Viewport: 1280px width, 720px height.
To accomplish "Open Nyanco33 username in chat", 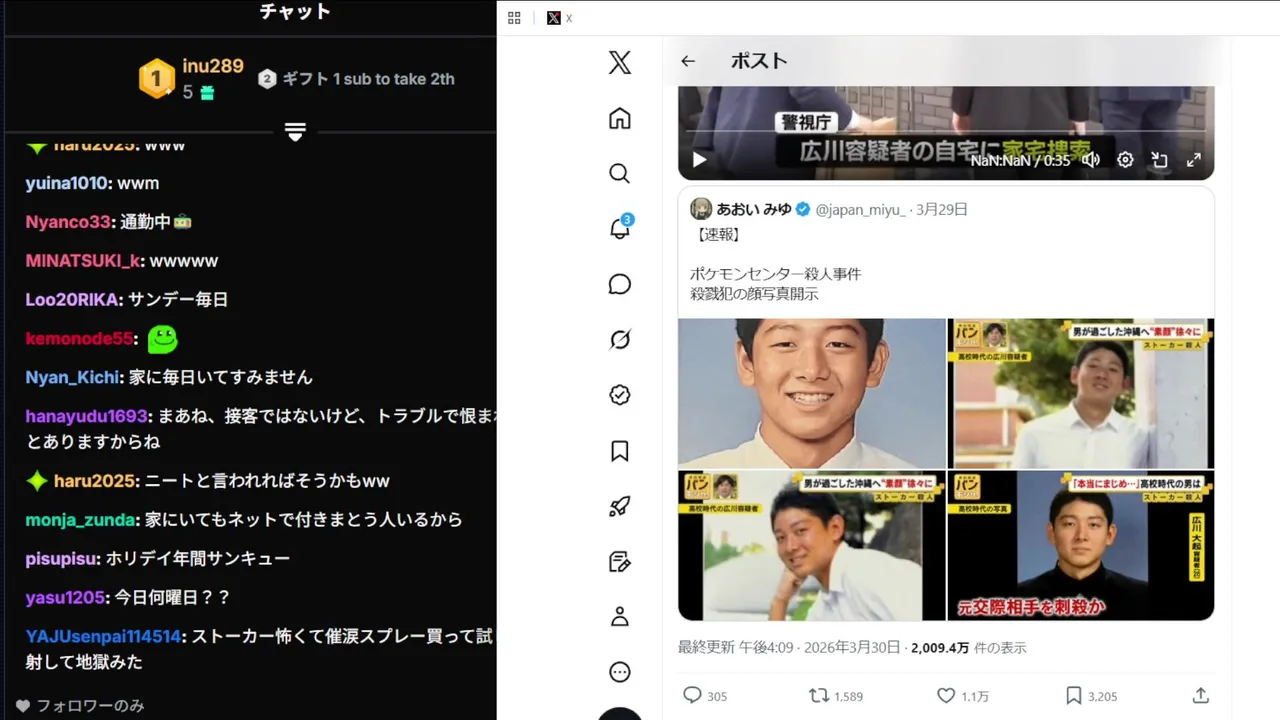I will pyautogui.click(x=68, y=222).
